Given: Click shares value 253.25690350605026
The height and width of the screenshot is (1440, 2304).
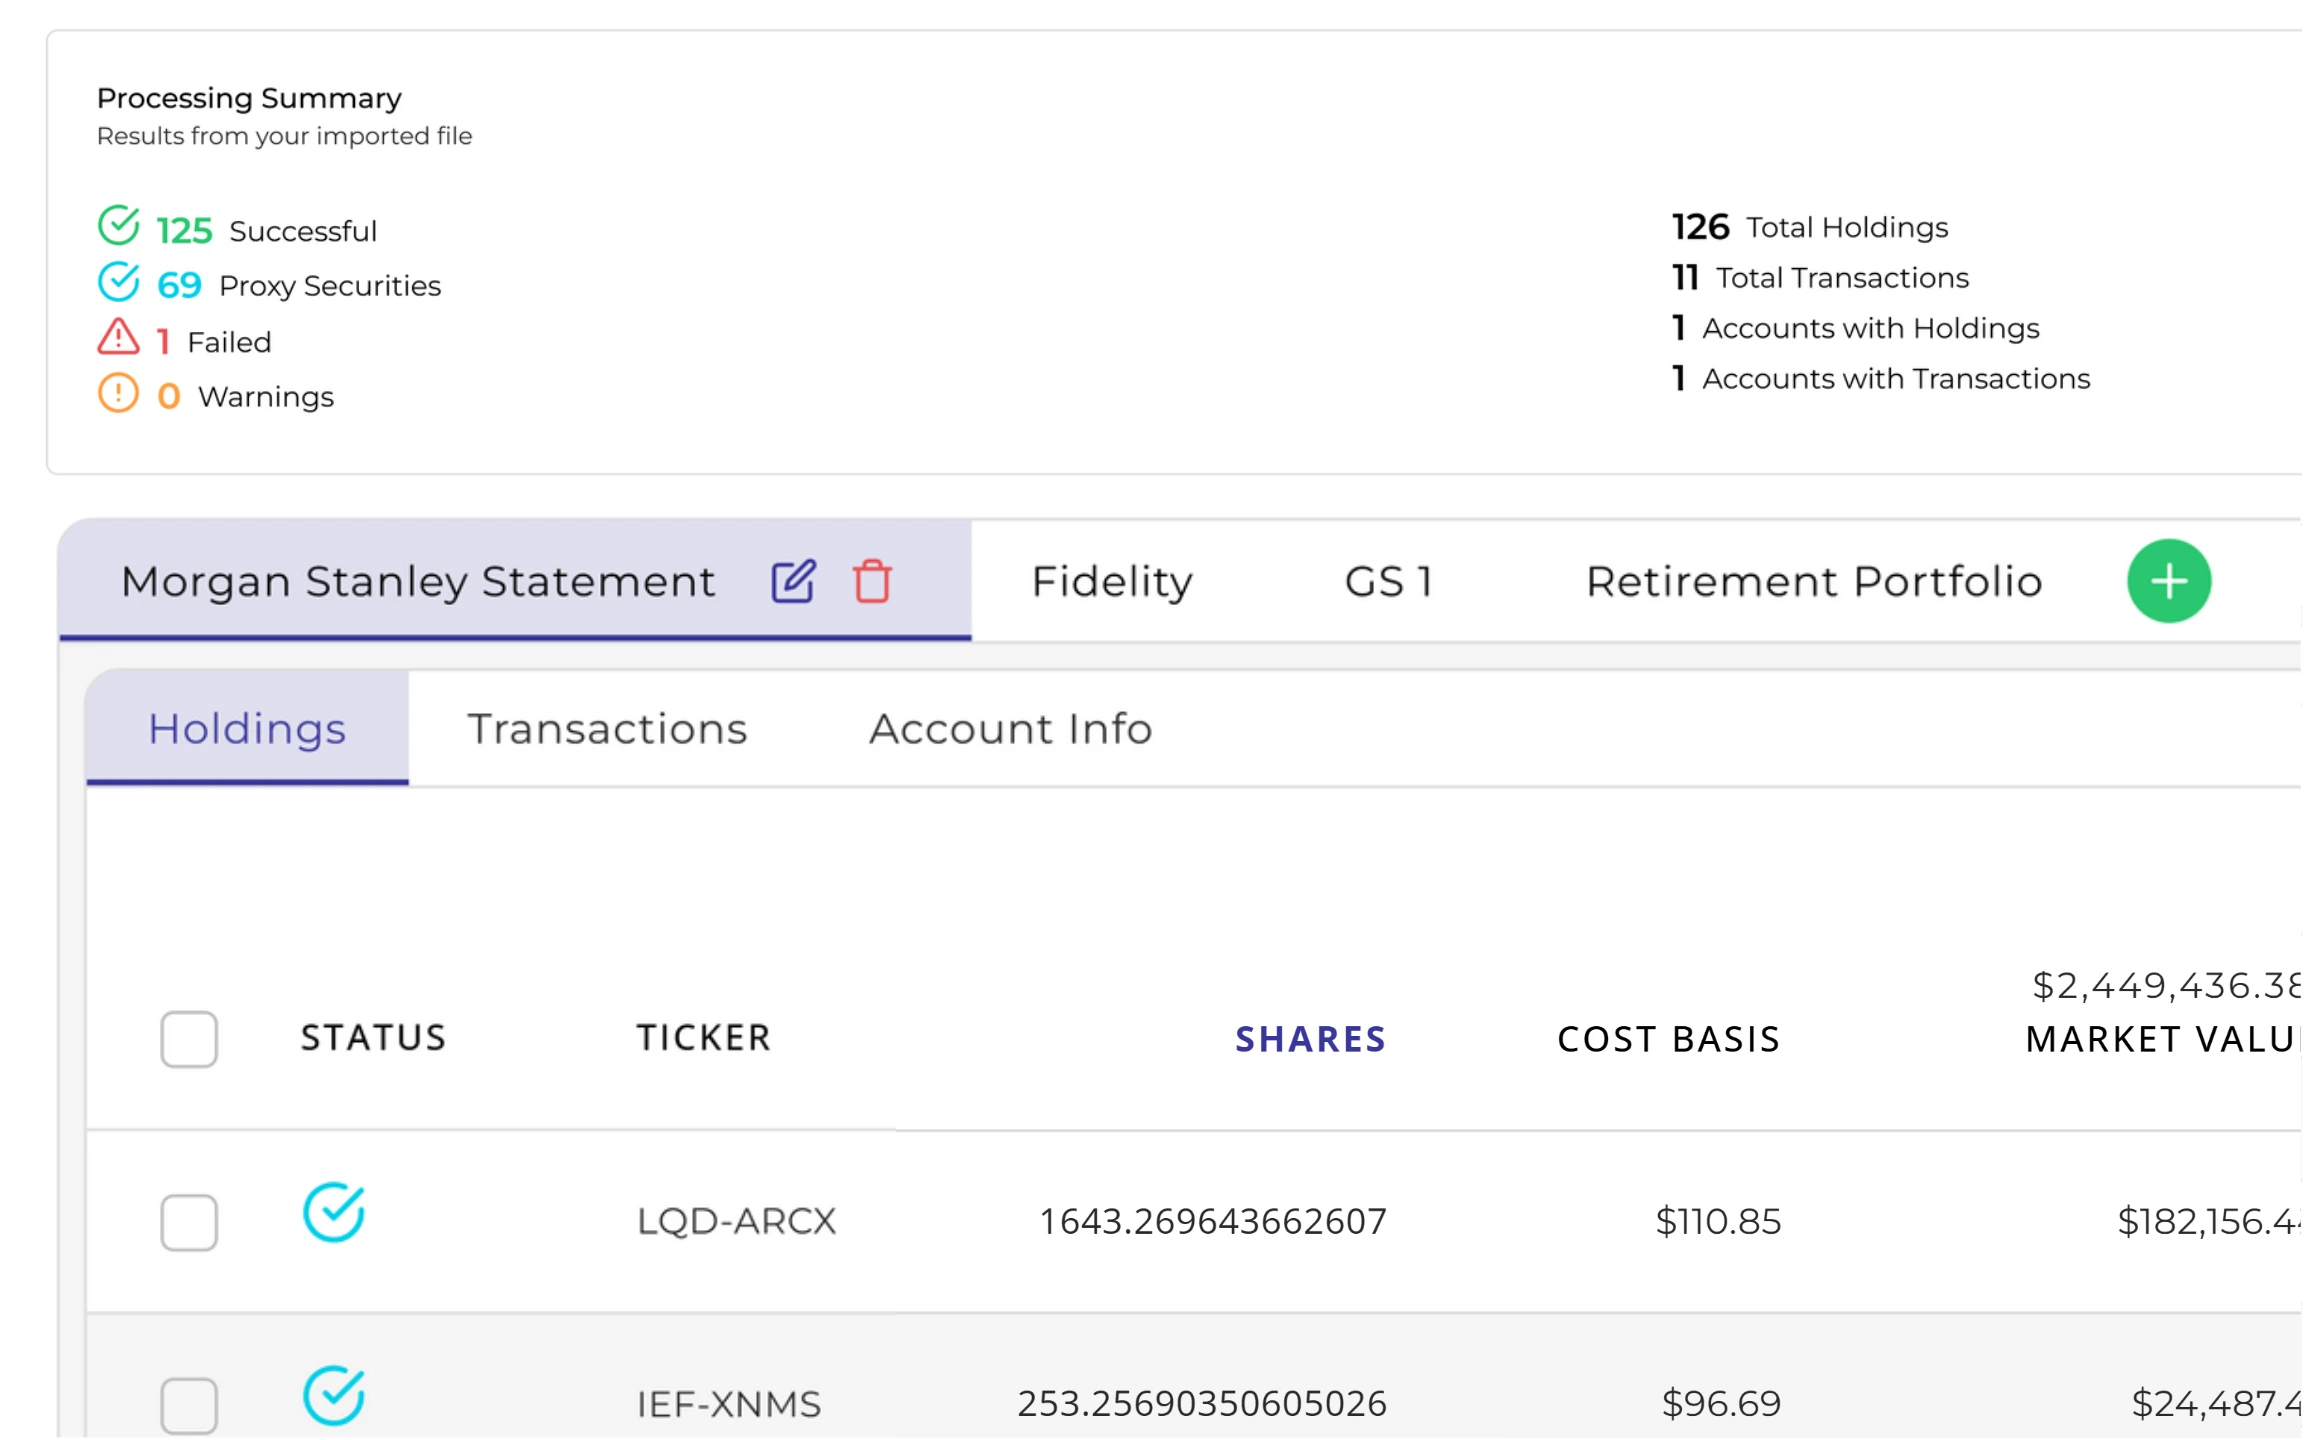Looking at the screenshot, I should click(x=1202, y=1404).
